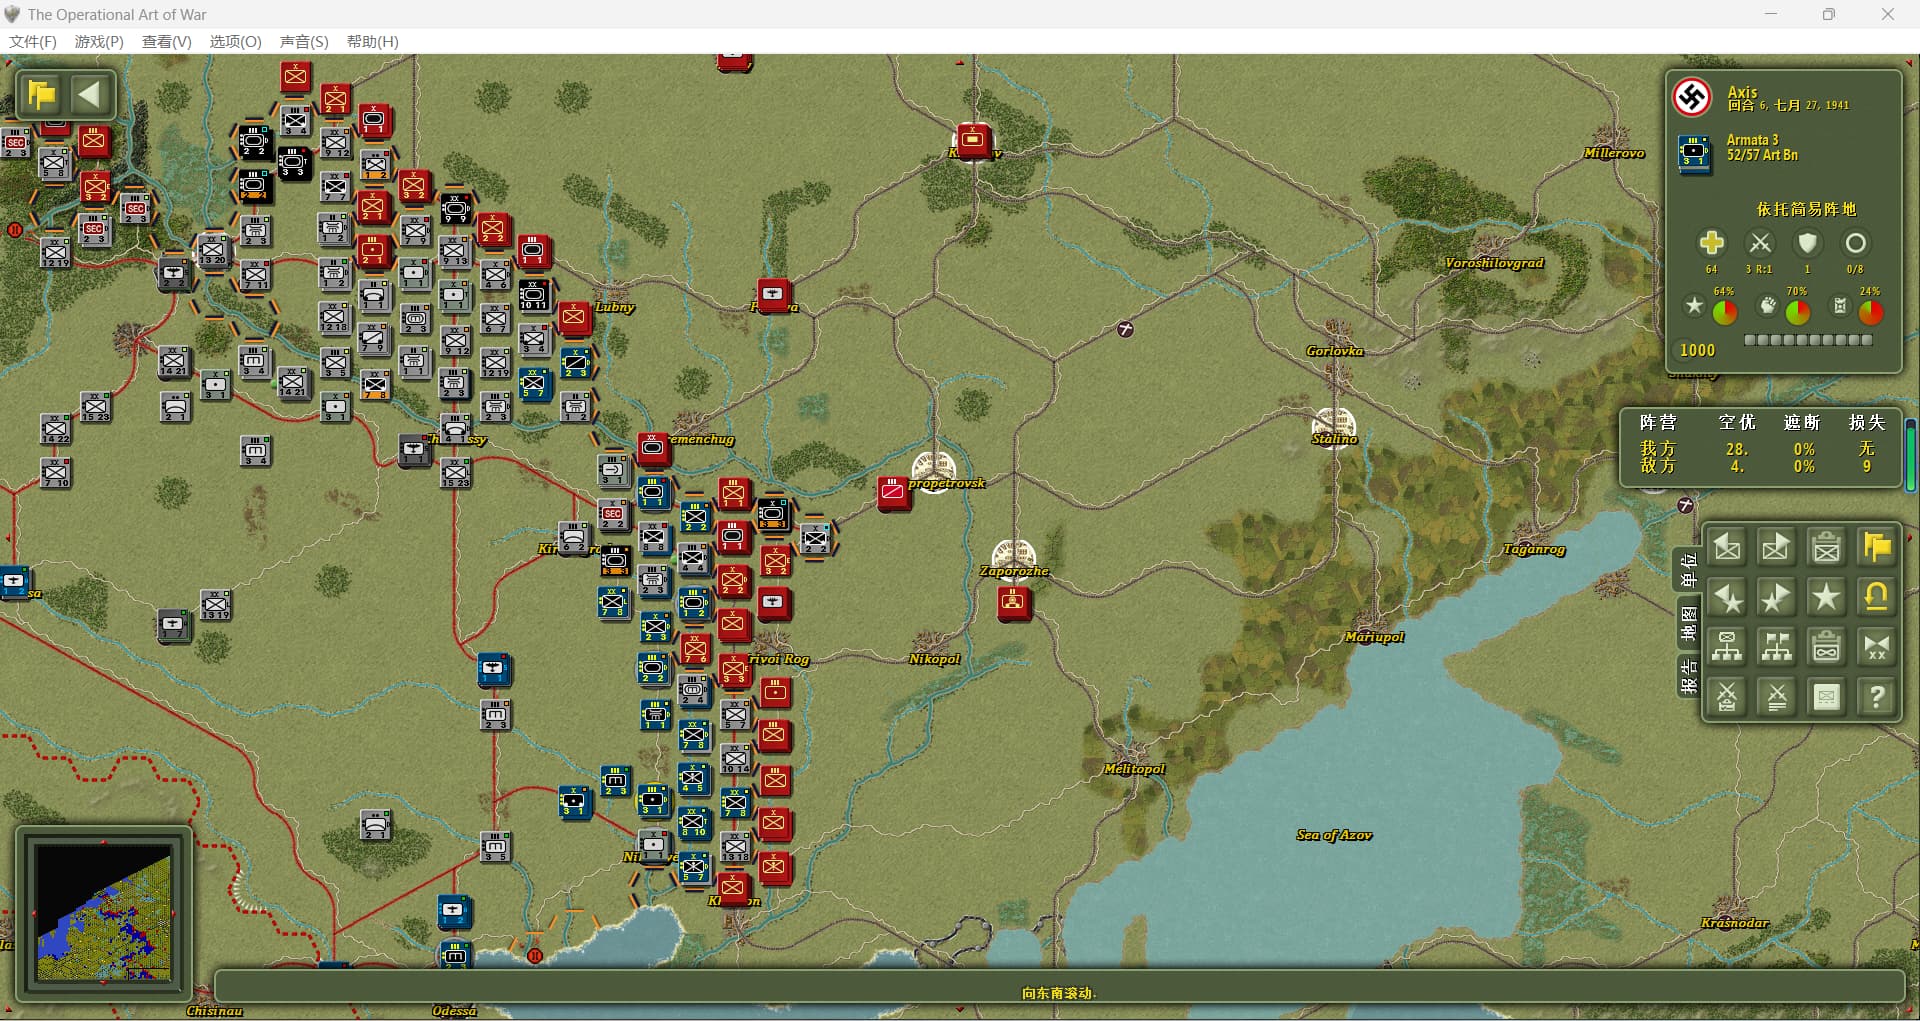The image size is (1920, 1021).
Task: Click the 遮断 column header in air panel
Action: point(1802,422)
